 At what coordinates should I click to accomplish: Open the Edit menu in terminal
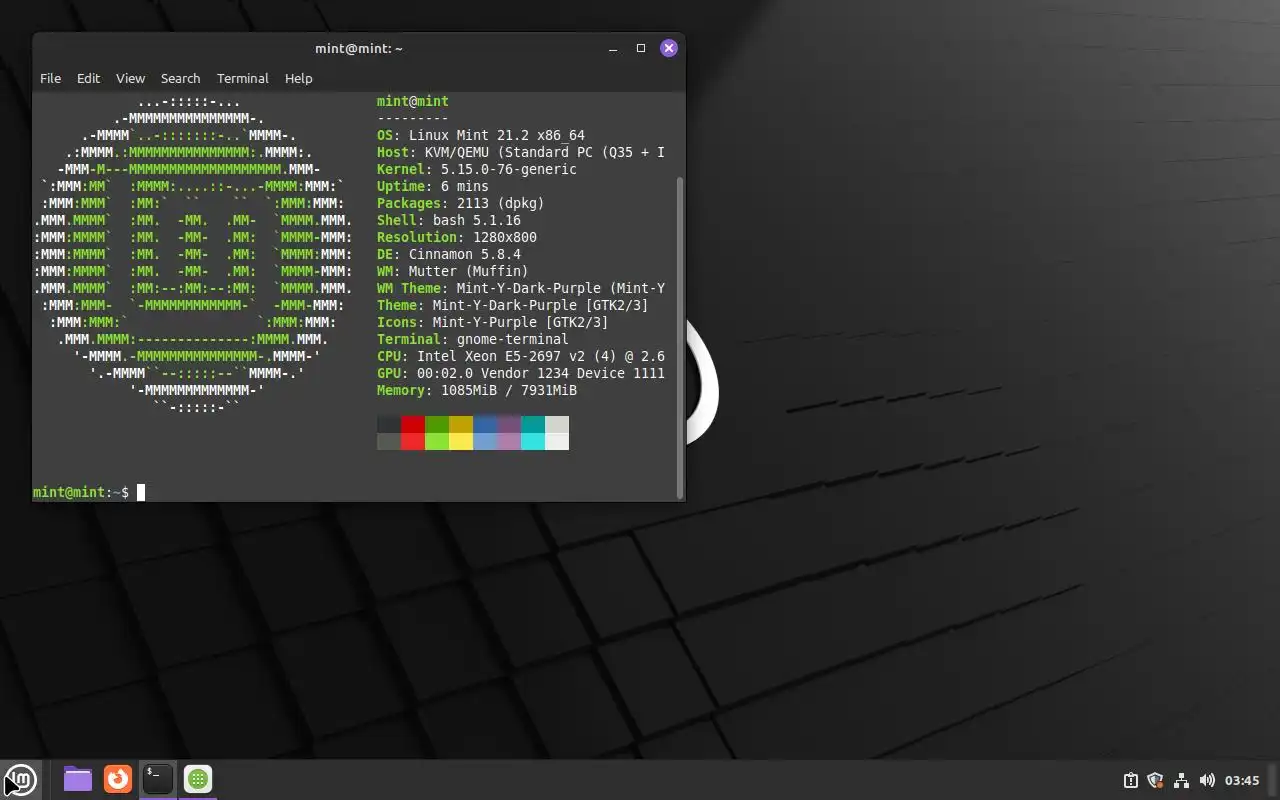(88, 78)
